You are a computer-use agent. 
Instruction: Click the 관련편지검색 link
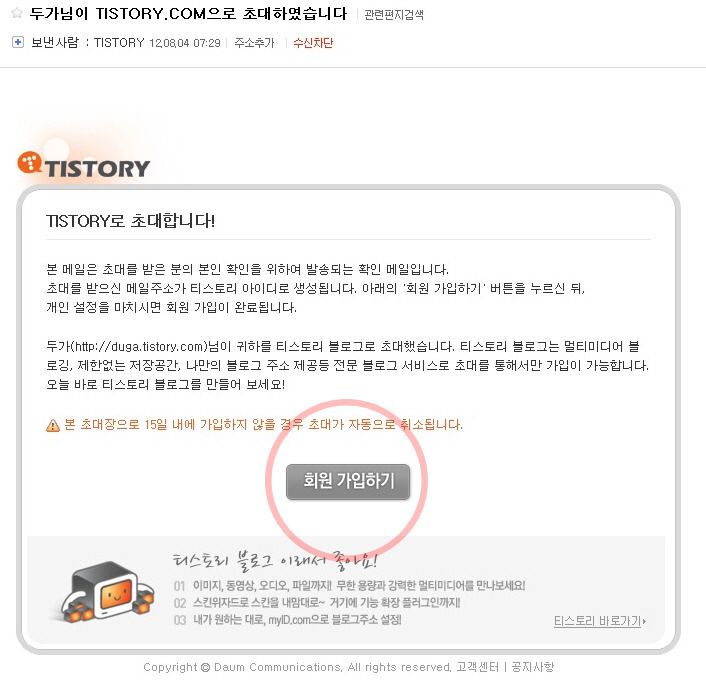pyautogui.click(x=394, y=15)
